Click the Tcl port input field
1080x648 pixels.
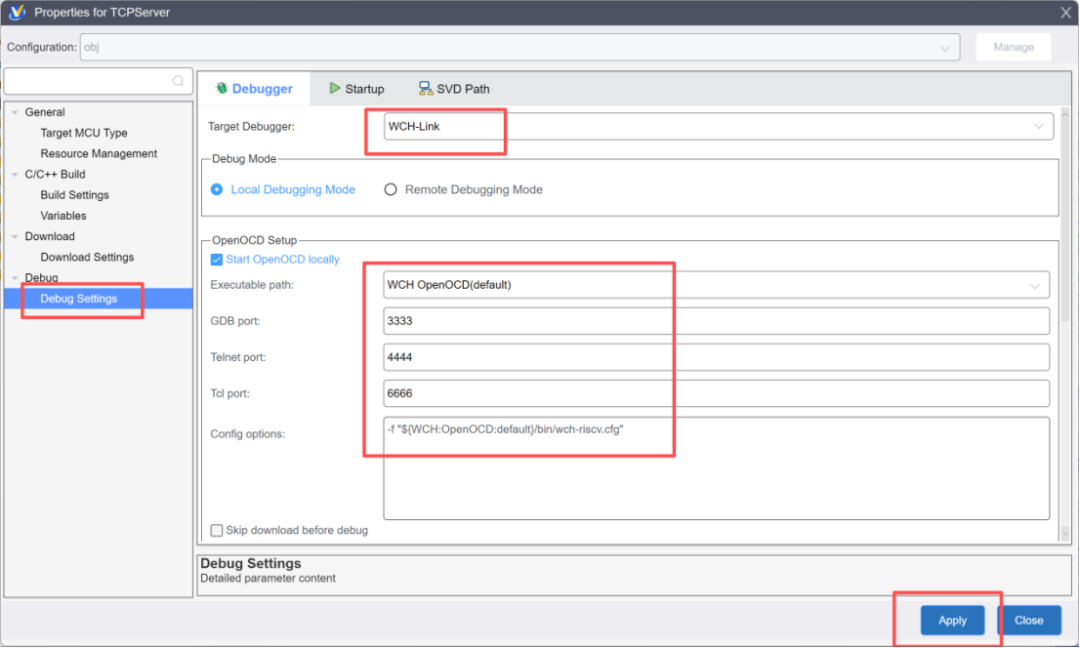pos(716,393)
